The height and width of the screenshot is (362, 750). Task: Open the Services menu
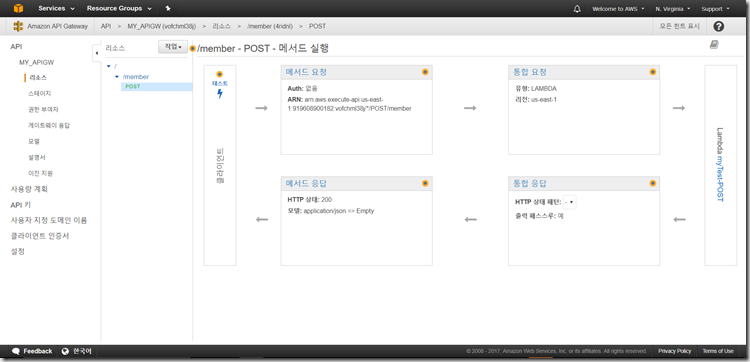click(x=56, y=9)
